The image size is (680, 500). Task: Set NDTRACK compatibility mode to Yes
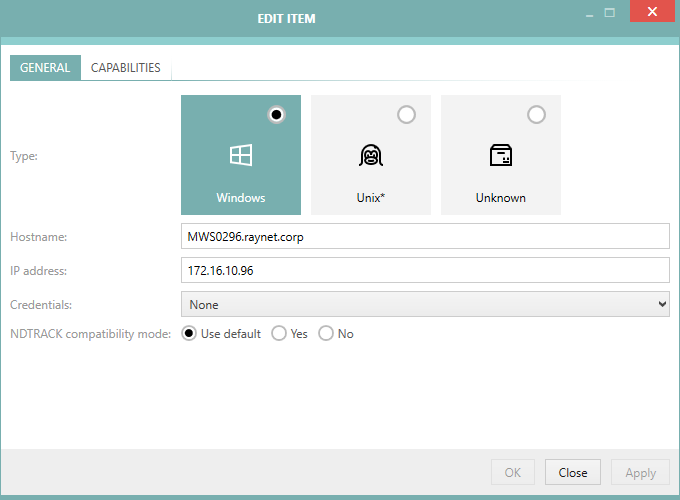click(x=279, y=334)
